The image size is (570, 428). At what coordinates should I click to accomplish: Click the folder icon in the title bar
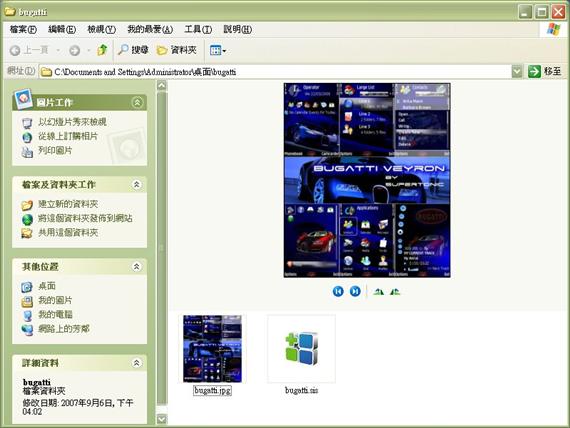[x=9, y=11]
